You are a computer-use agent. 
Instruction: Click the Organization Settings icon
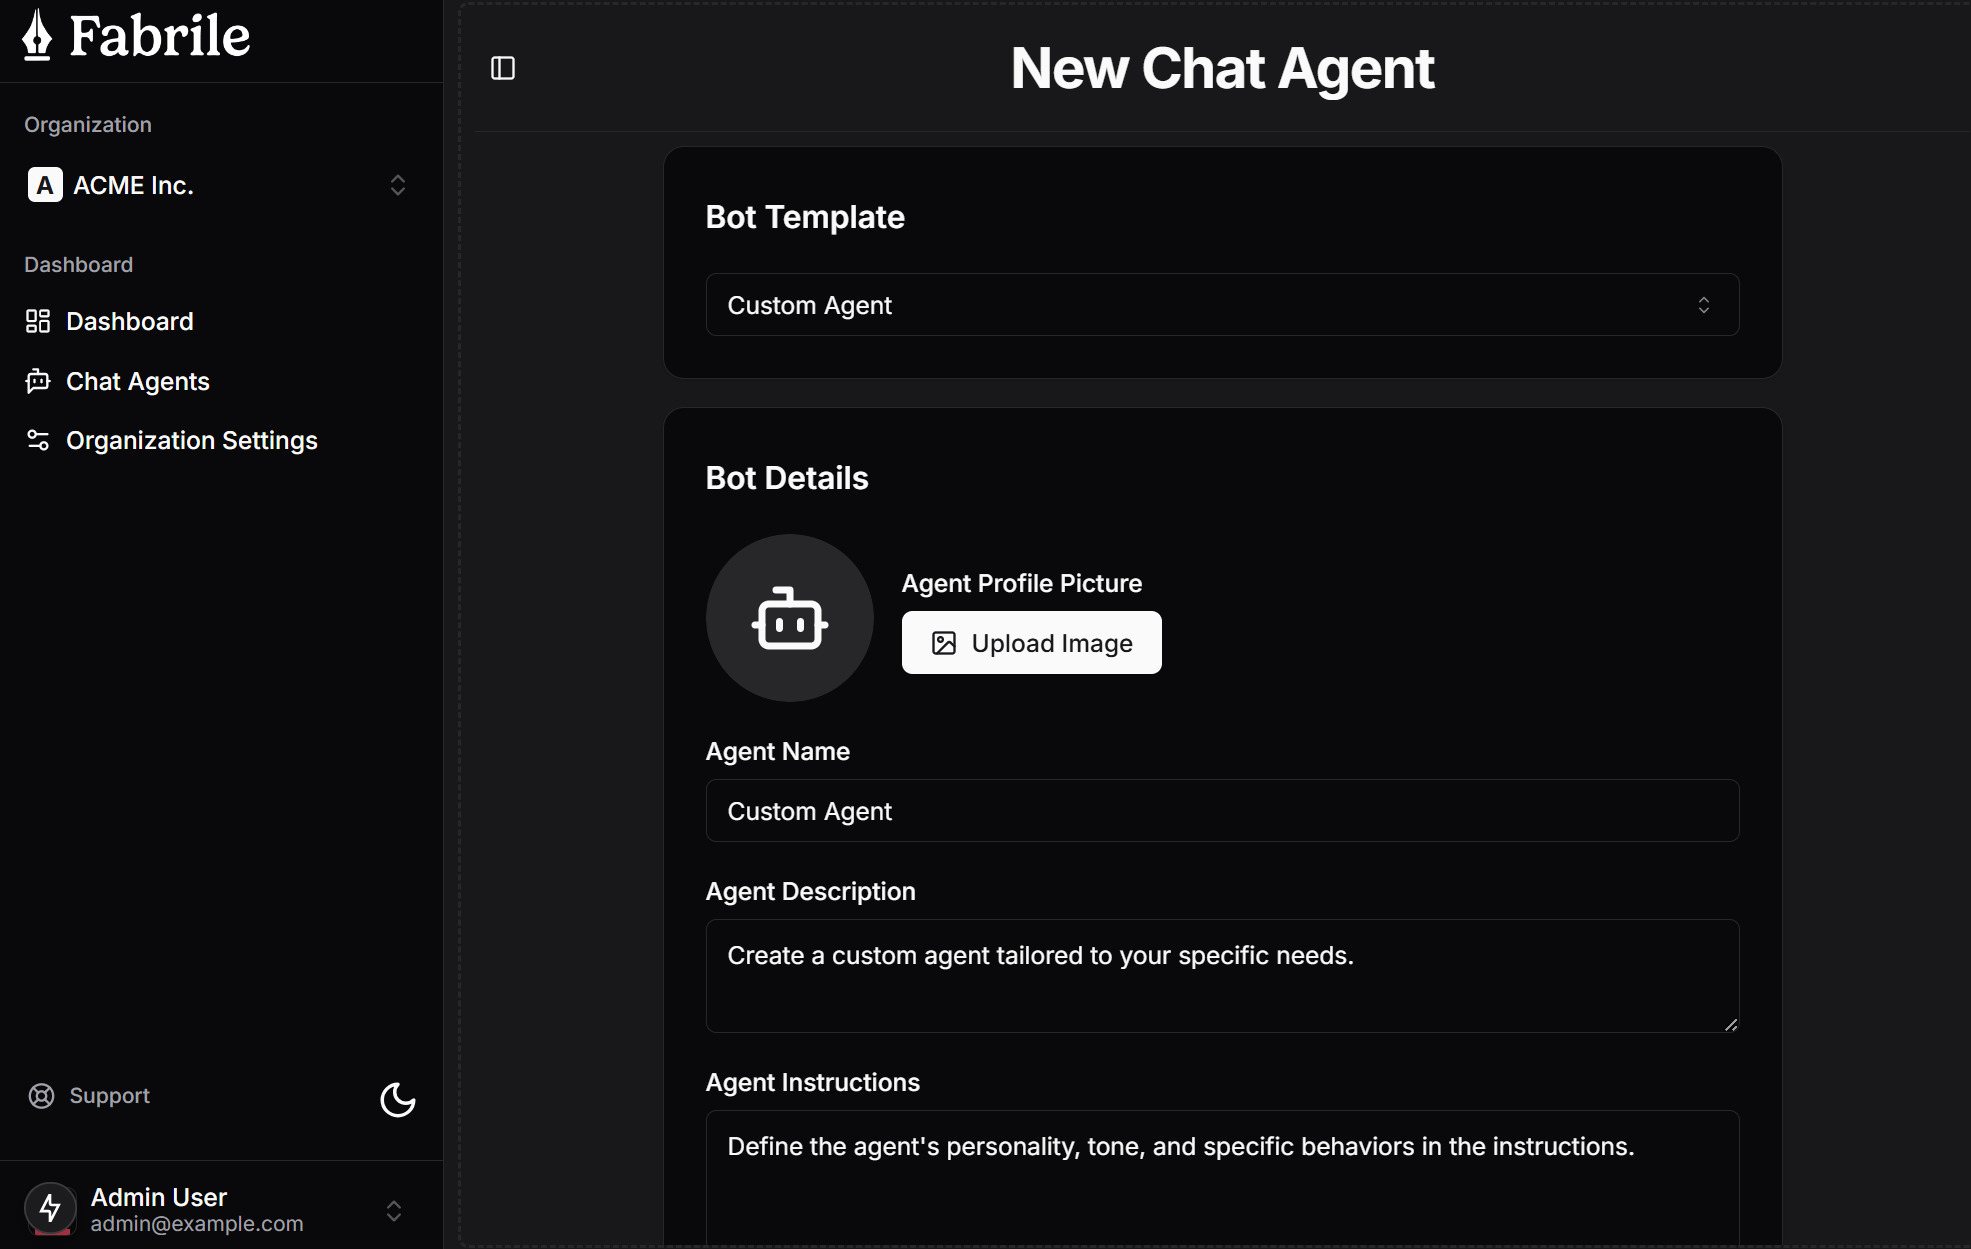(x=37, y=440)
